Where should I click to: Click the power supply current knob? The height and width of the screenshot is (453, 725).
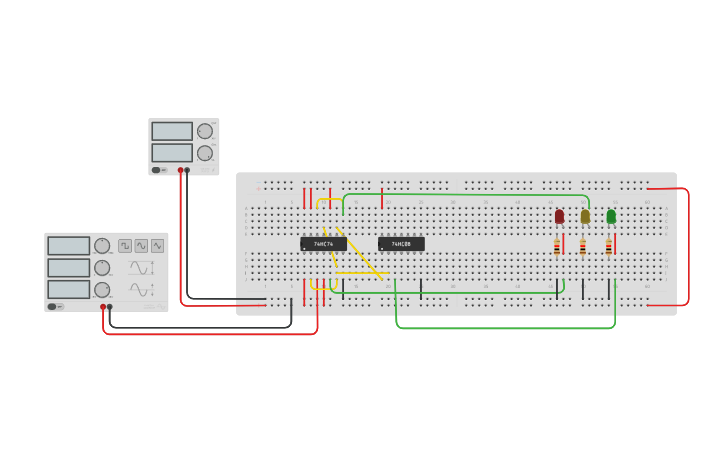tap(205, 153)
